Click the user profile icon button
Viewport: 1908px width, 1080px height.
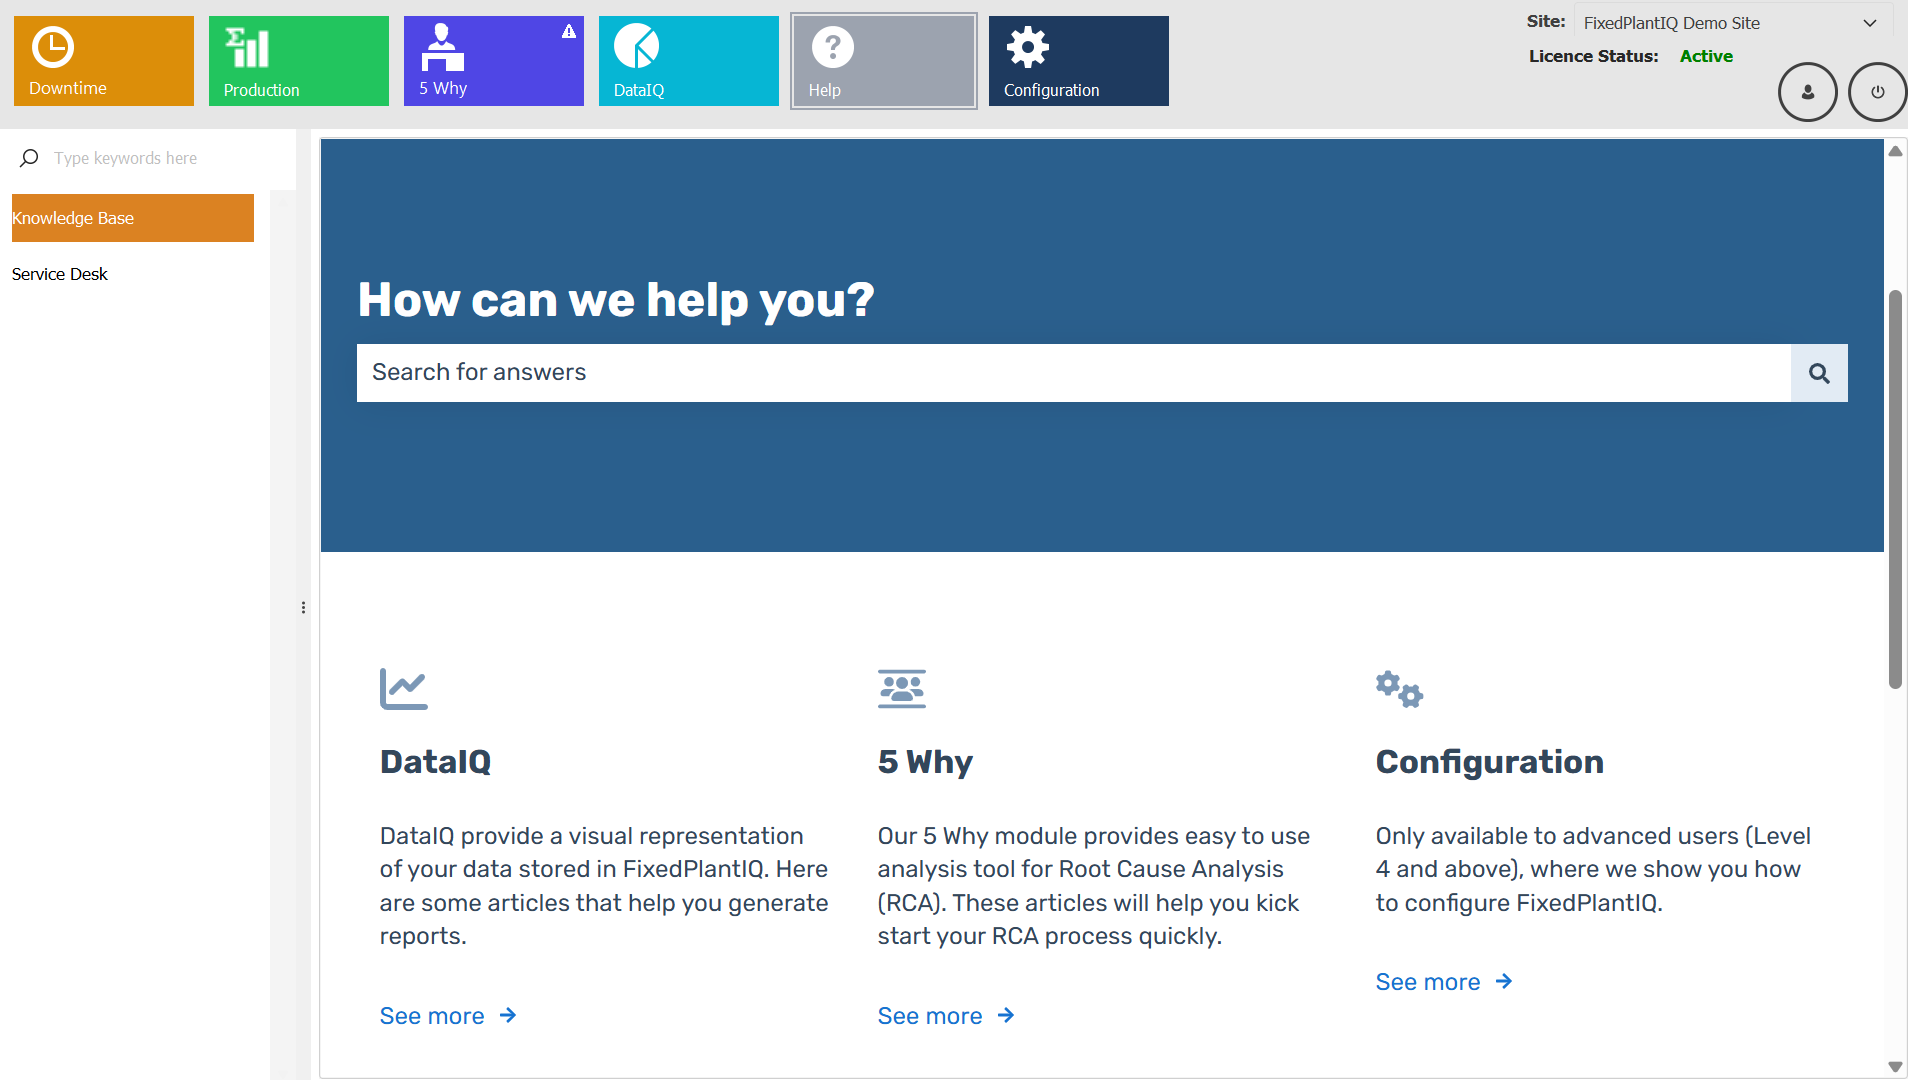pos(1808,92)
